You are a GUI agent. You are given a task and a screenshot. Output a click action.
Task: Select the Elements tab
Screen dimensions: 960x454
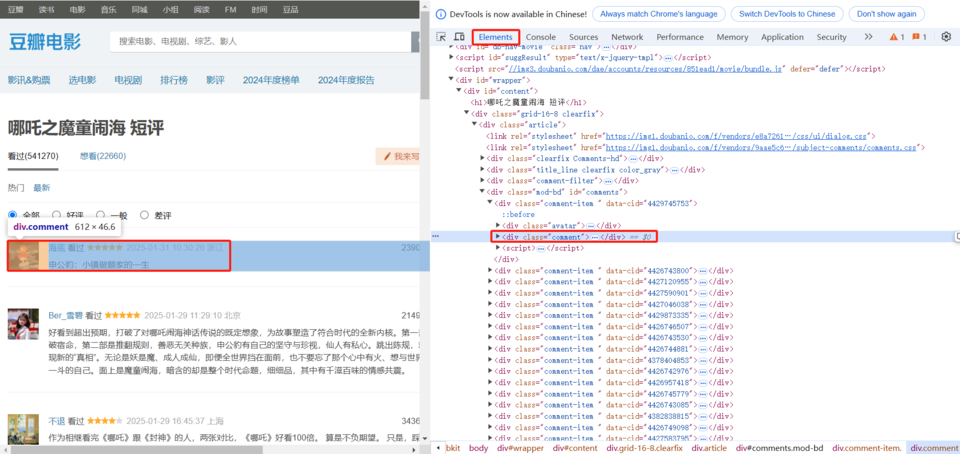495,37
